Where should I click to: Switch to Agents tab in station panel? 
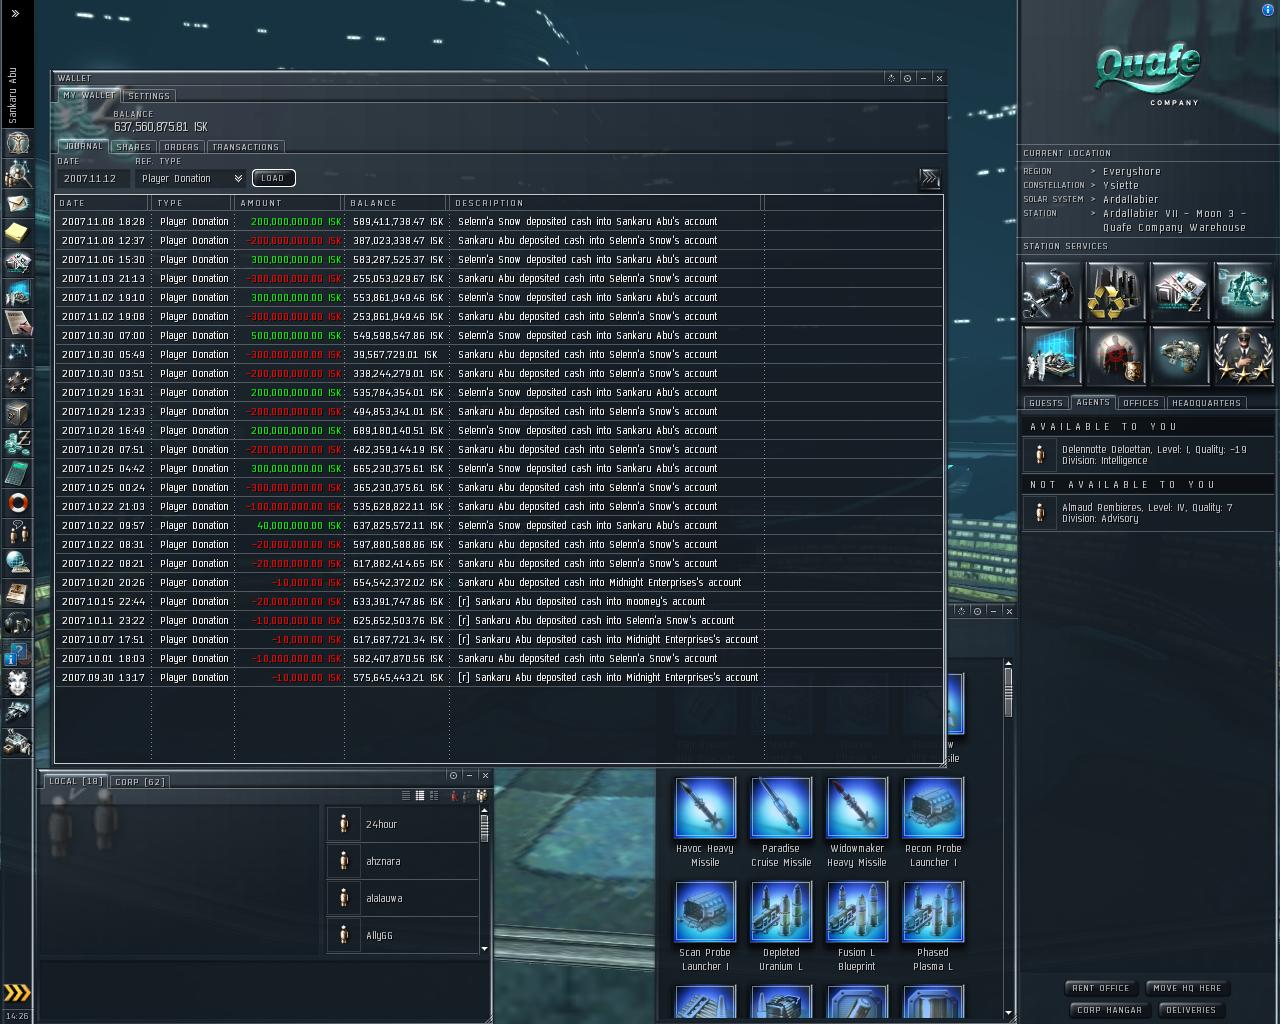(x=1093, y=402)
